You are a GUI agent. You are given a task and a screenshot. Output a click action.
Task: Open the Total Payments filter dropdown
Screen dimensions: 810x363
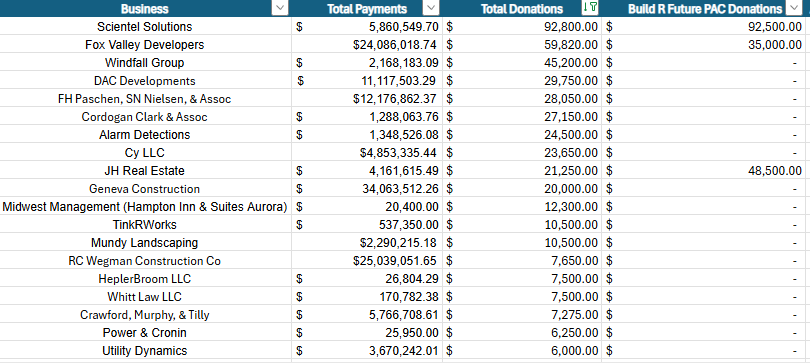pos(431,8)
